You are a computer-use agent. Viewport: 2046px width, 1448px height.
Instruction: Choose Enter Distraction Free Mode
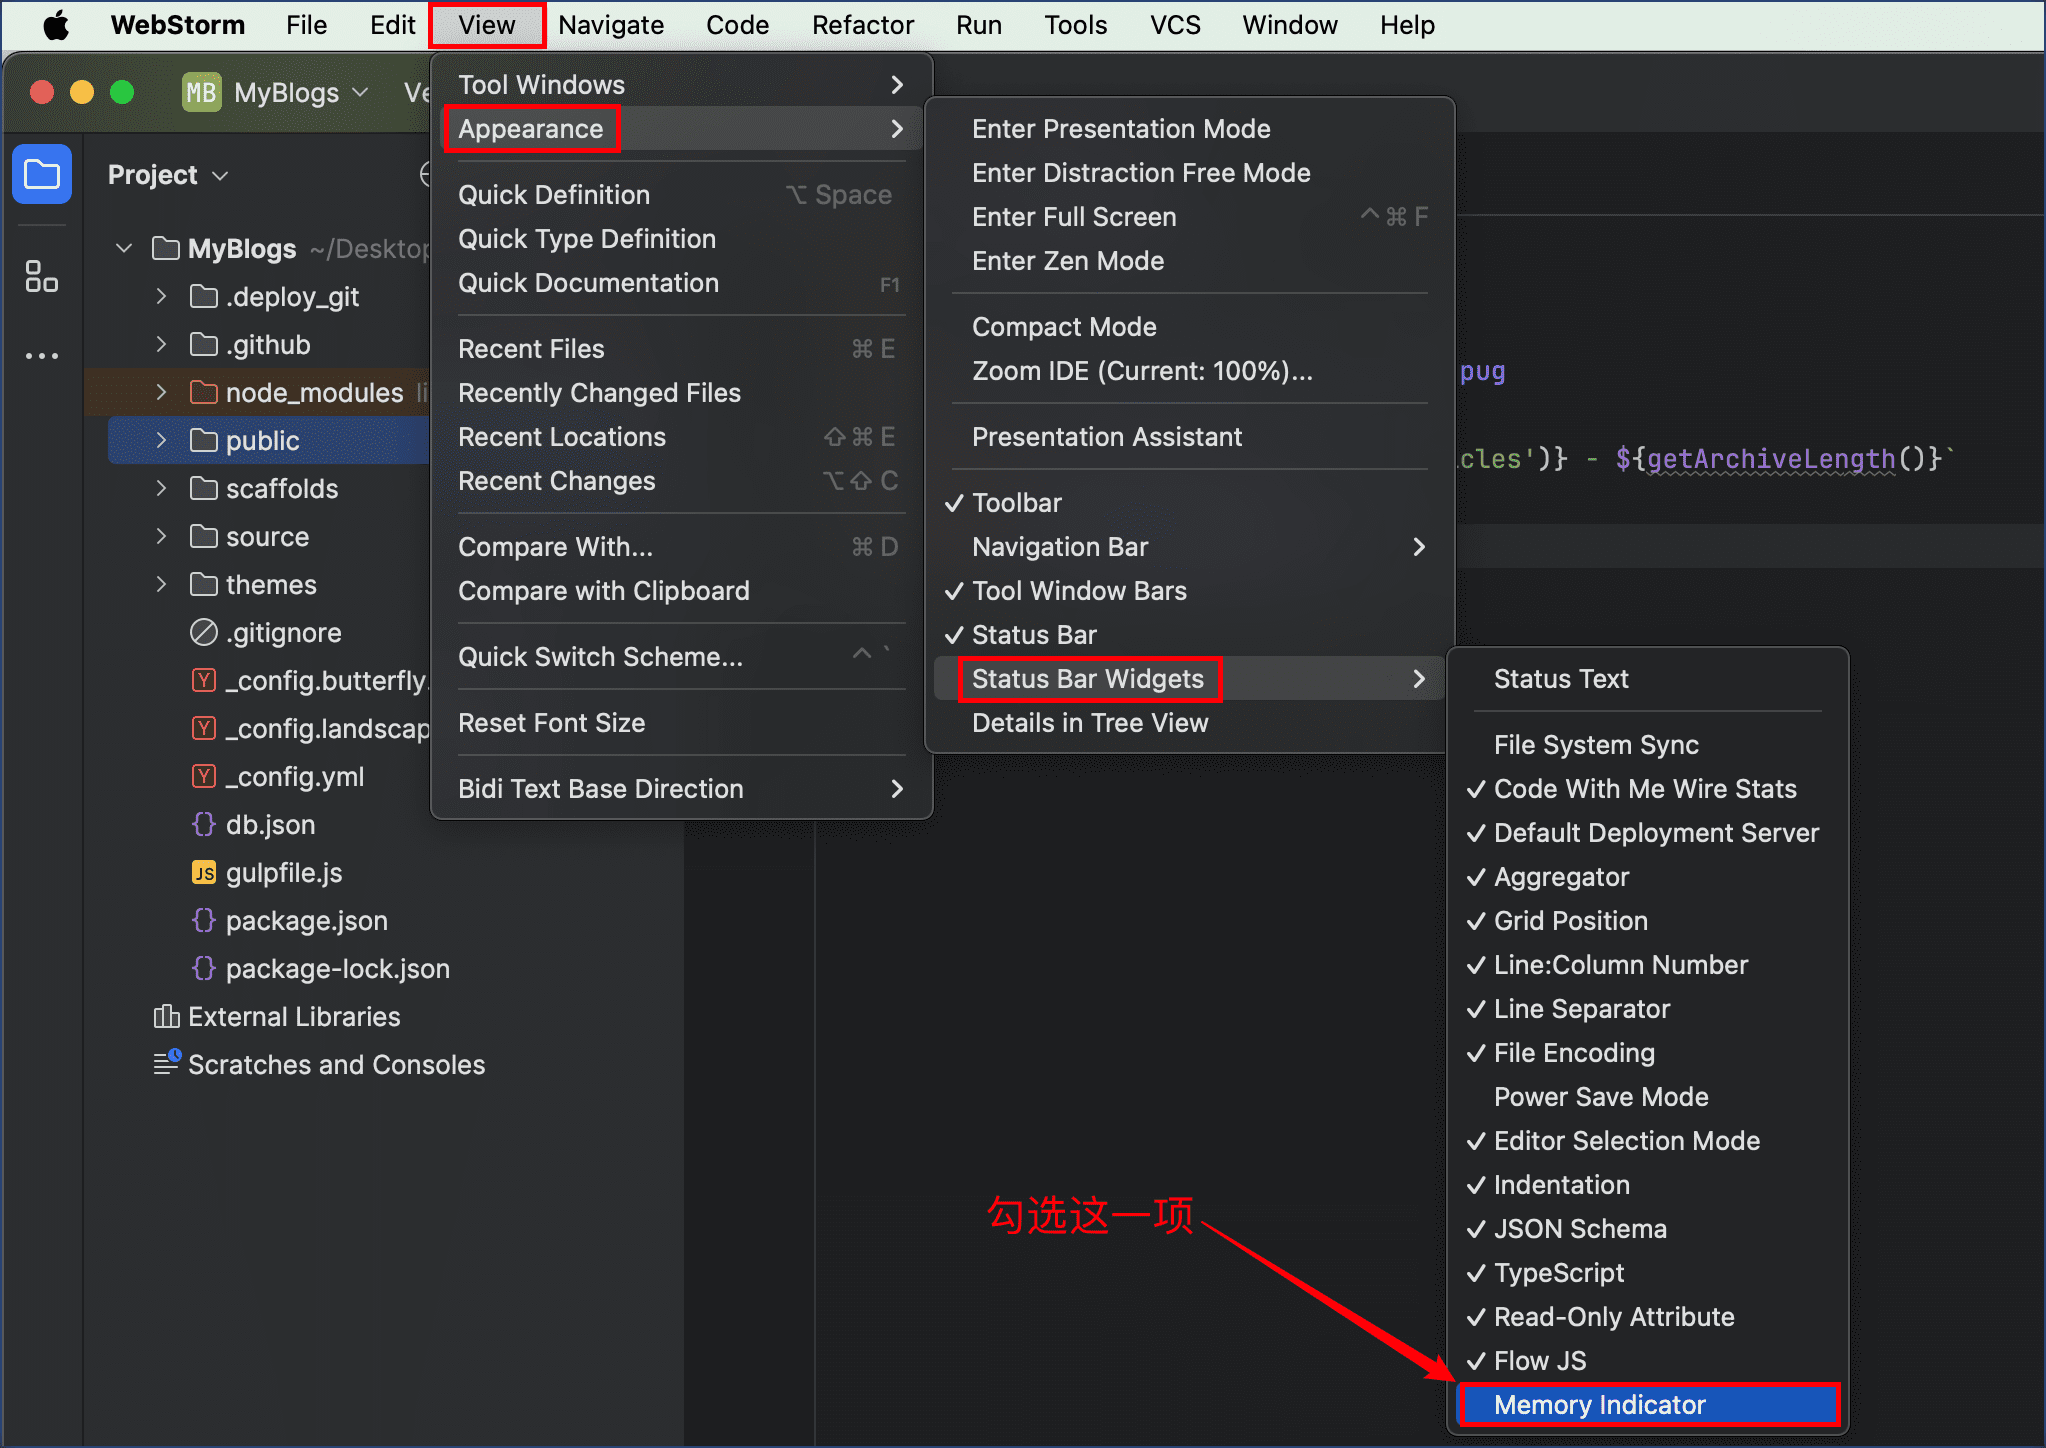(1189, 173)
